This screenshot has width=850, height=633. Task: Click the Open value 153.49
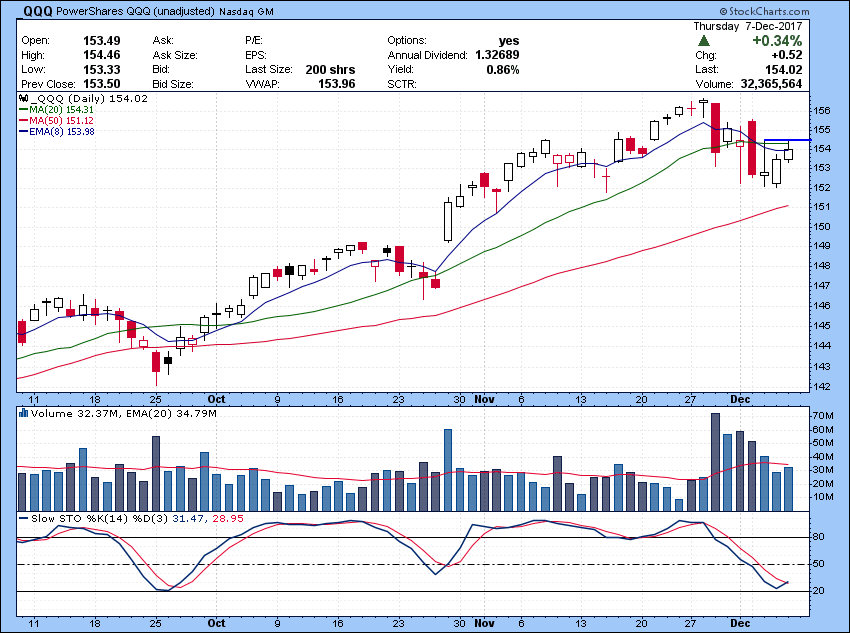click(x=101, y=41)
